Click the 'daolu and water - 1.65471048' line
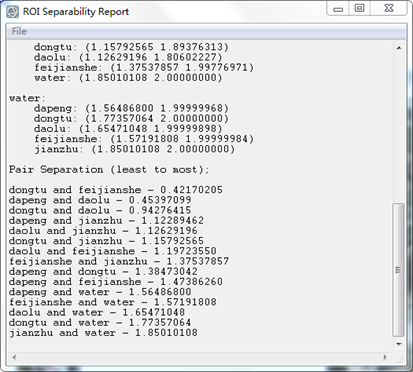Viewport: 413px width, 372px height. tap(97, 312)
